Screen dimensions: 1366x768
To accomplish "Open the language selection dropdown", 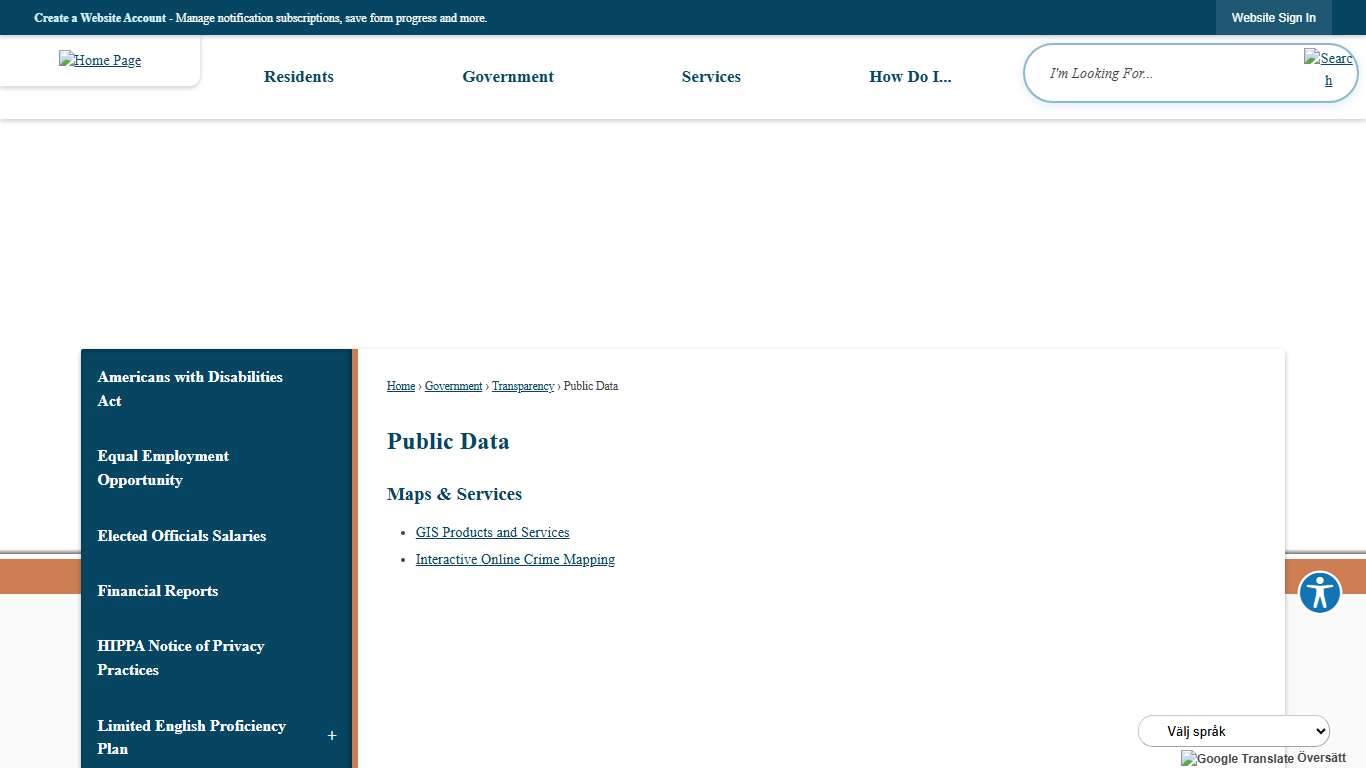I will (x=1233, y=731).
